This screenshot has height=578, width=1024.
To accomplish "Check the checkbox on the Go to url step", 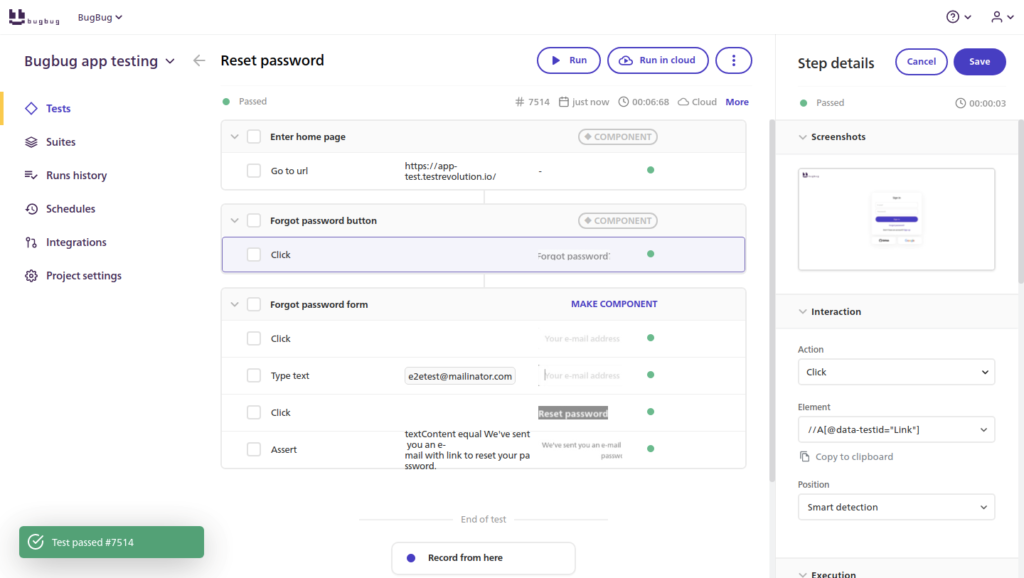I will [254, 170].
